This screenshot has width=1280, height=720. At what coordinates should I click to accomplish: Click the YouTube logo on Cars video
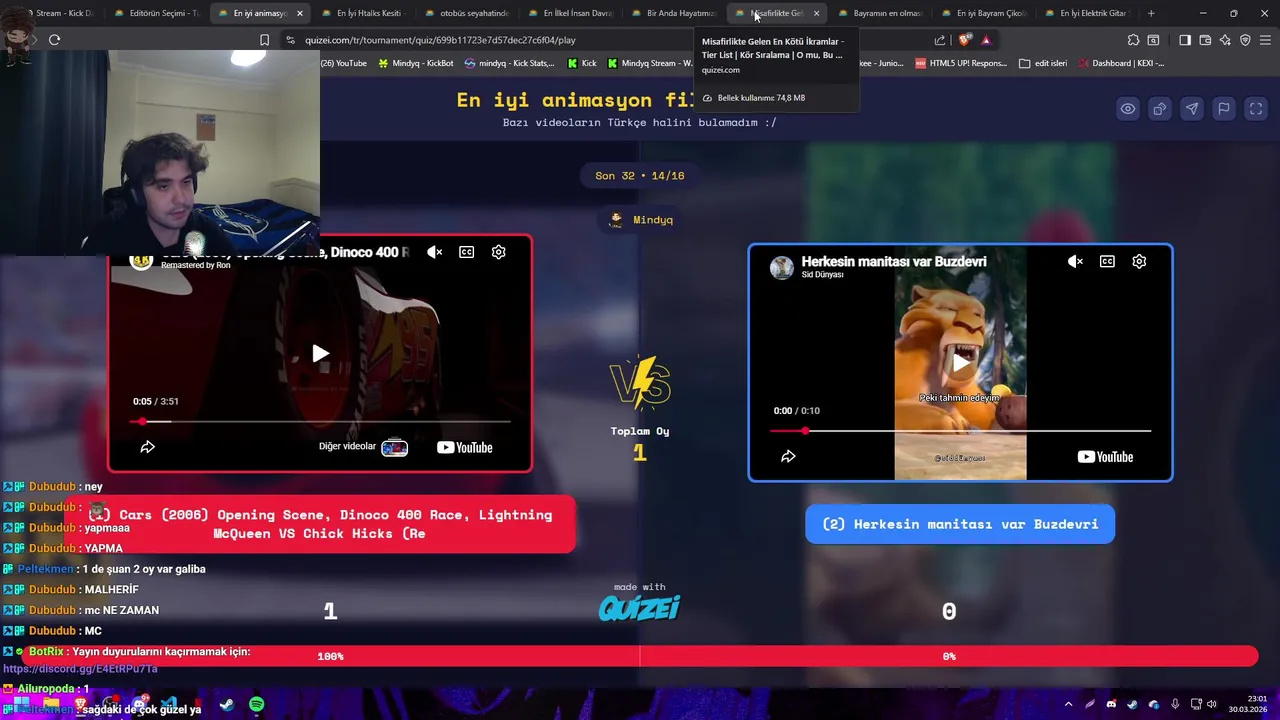[465, 447]
